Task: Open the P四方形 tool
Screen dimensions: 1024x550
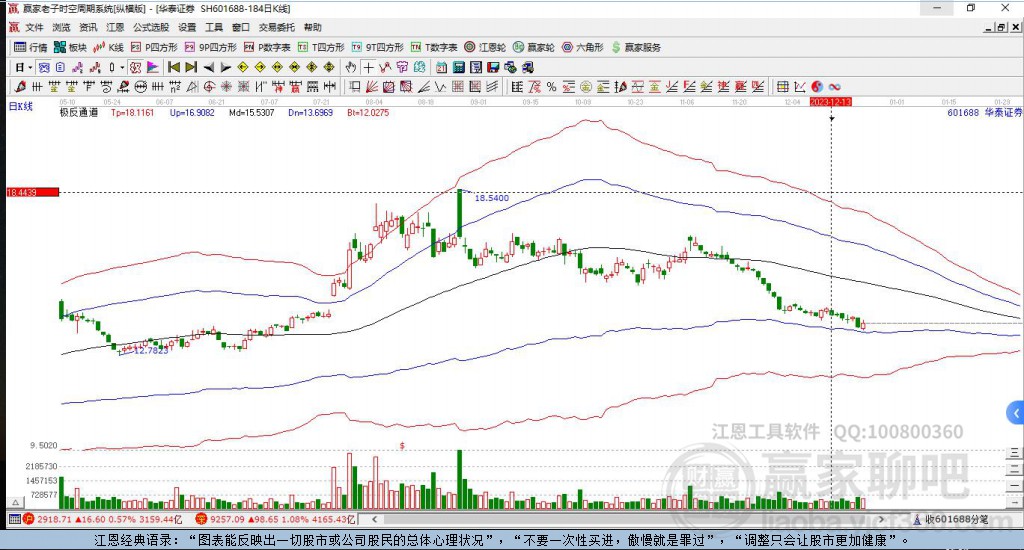Action: tap(154, 47)
